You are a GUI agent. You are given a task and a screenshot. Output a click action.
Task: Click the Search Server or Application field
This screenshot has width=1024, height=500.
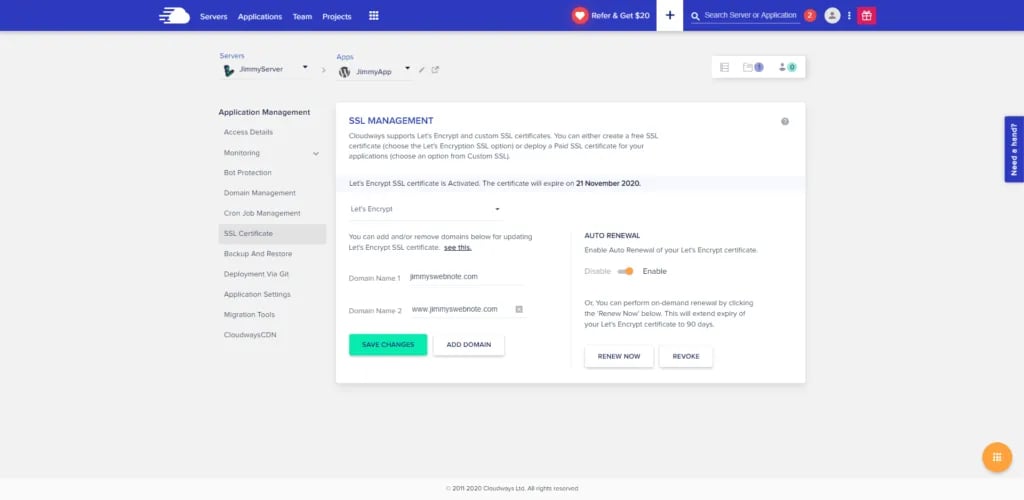(751, 15)
